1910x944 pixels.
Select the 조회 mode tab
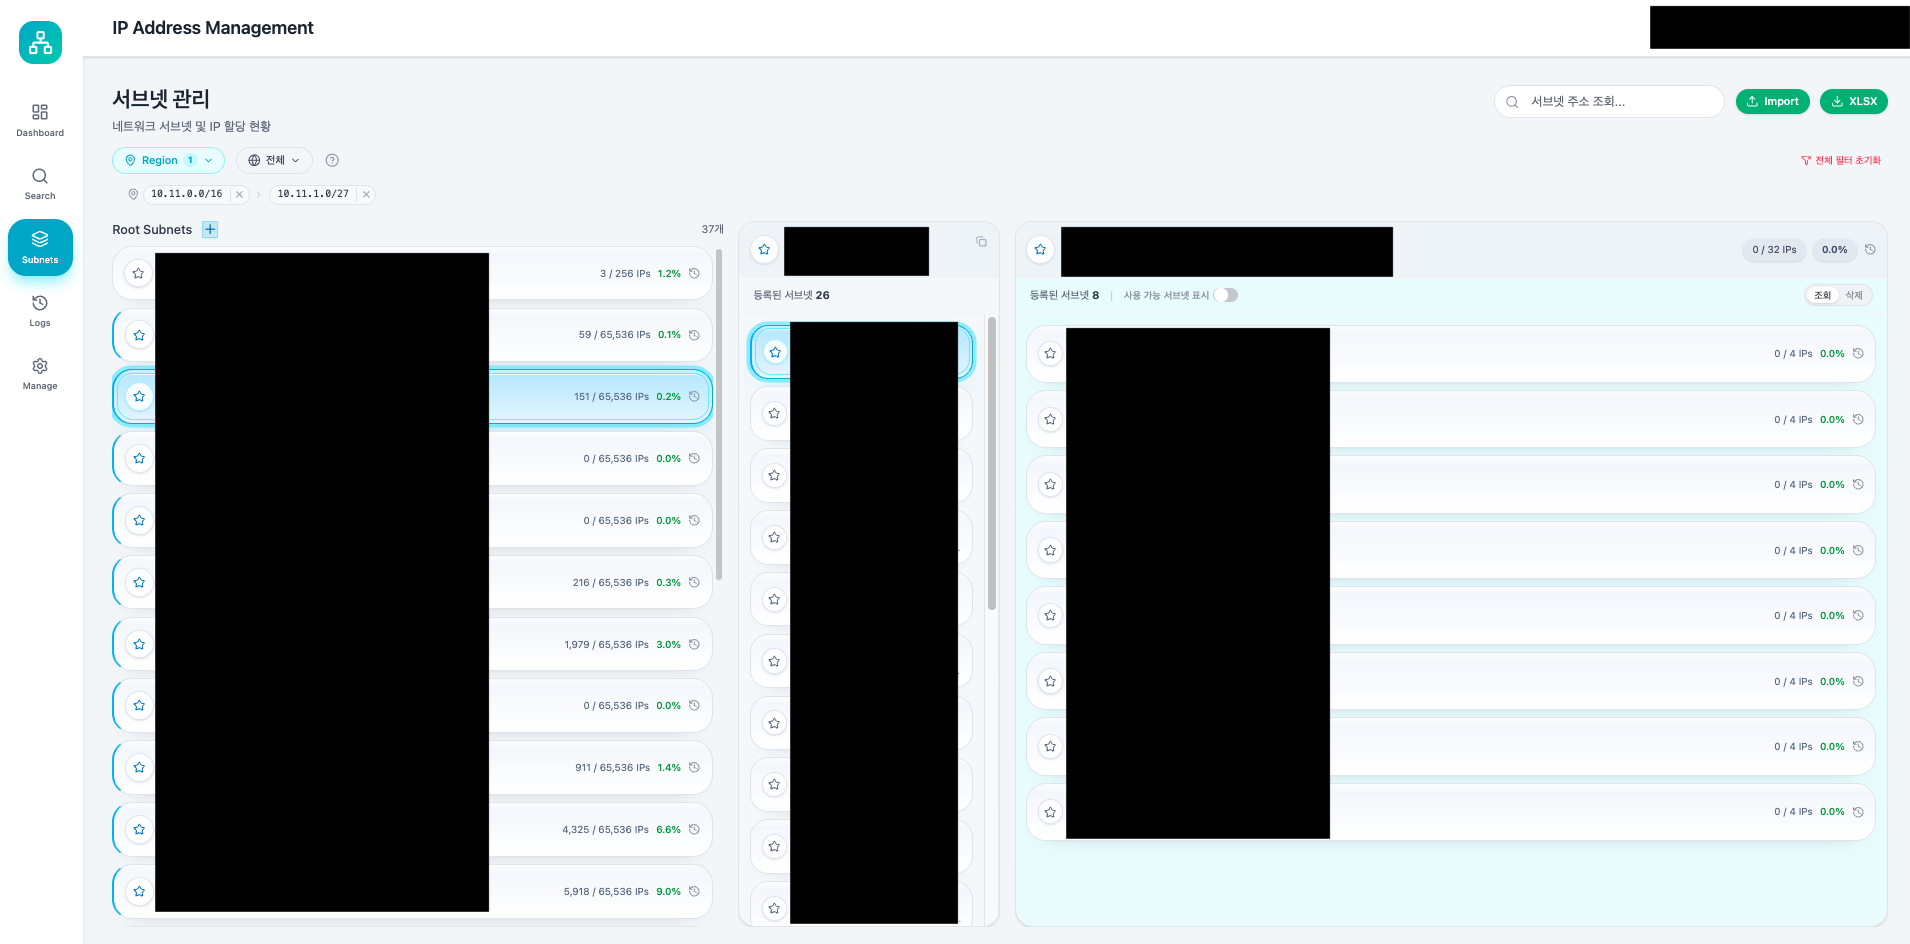(1822, 295)
